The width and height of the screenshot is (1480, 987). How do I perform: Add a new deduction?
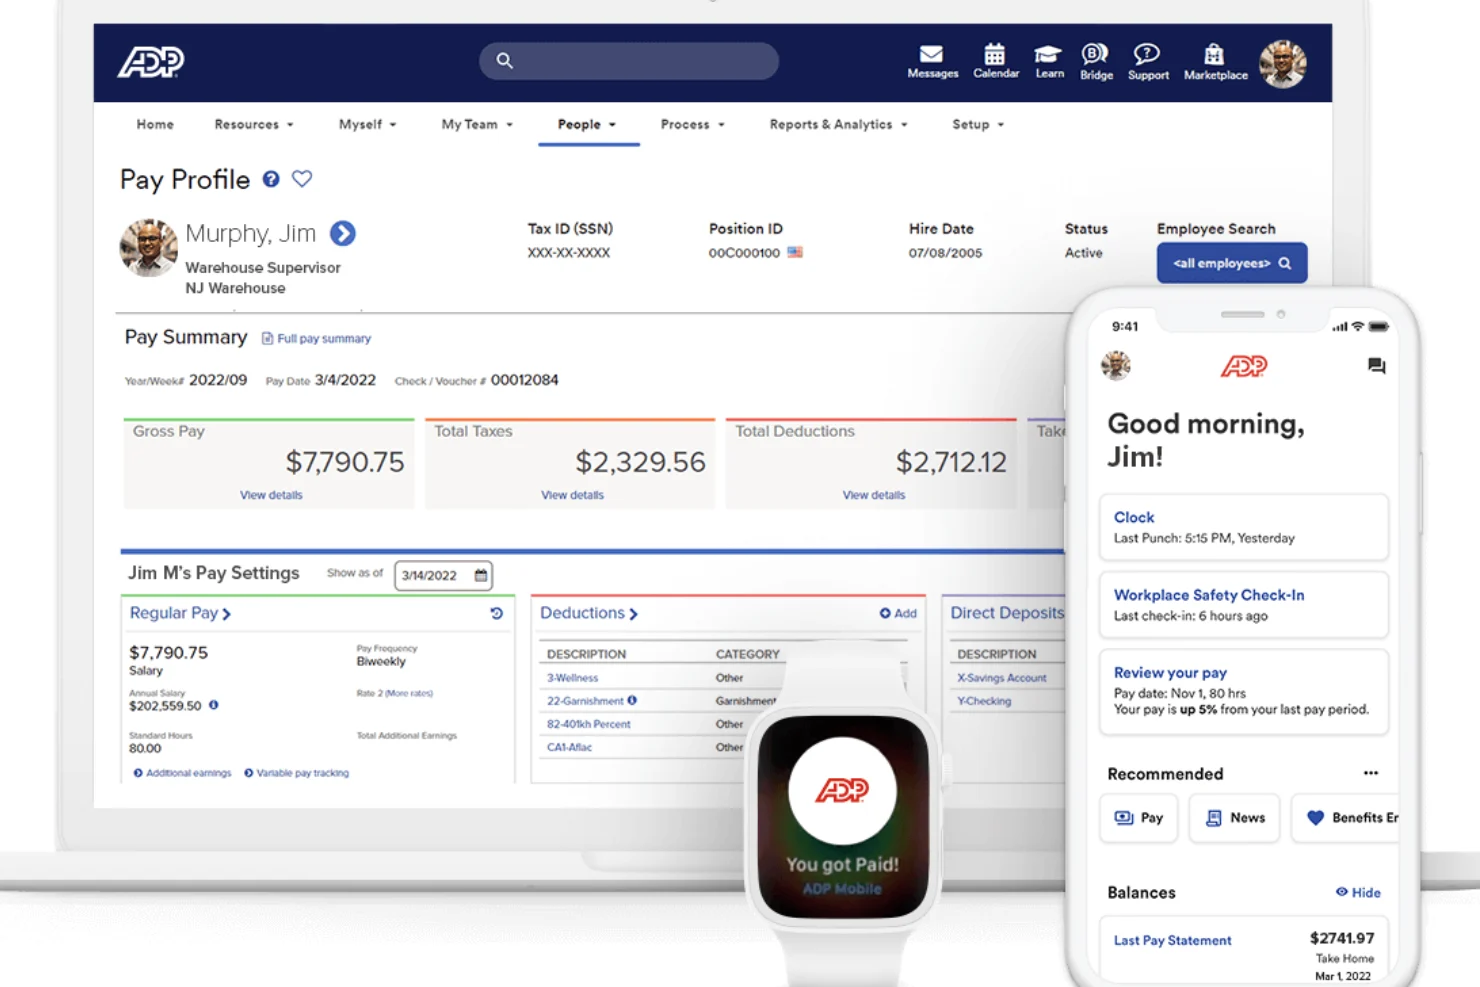click(x=898, y=613)
